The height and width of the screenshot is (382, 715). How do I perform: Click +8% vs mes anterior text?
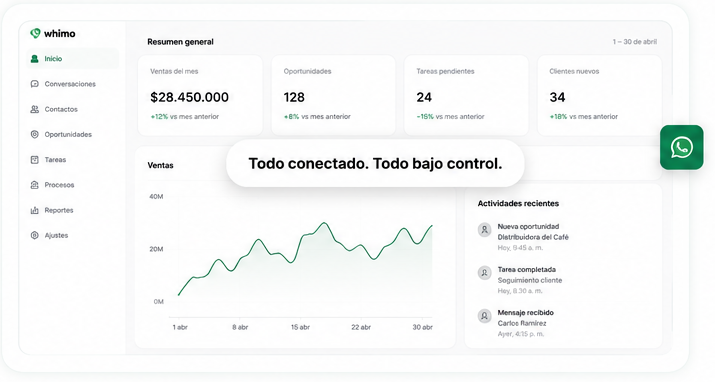[x=317, y=117]
